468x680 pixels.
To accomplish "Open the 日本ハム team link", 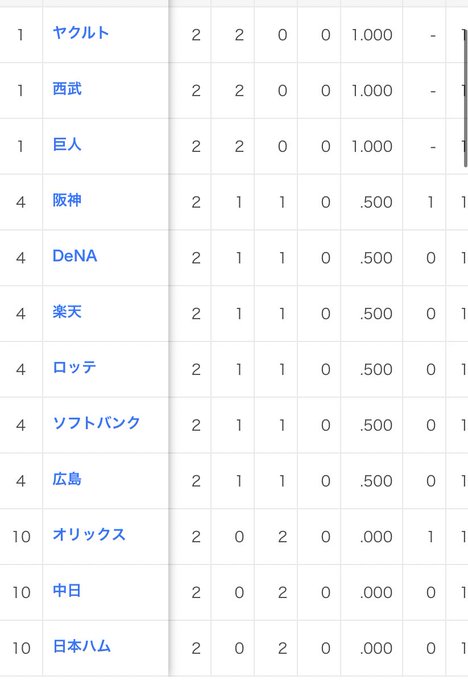I will click(x=82, y=646).
